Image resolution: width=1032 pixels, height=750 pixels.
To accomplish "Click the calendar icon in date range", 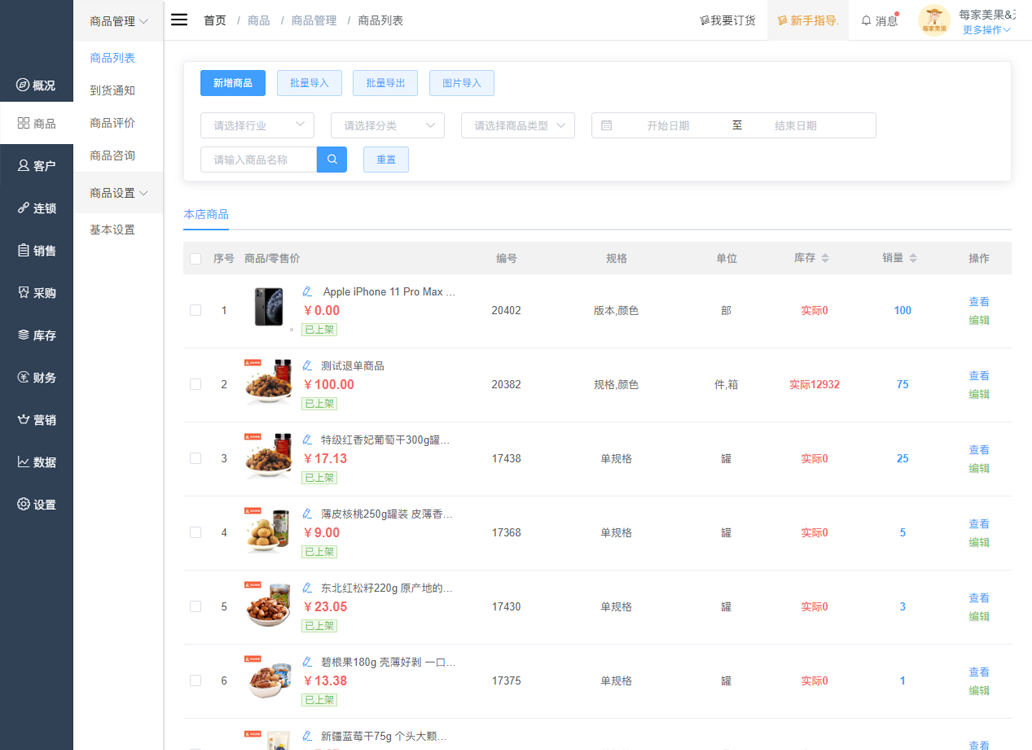I will (606, 125).
